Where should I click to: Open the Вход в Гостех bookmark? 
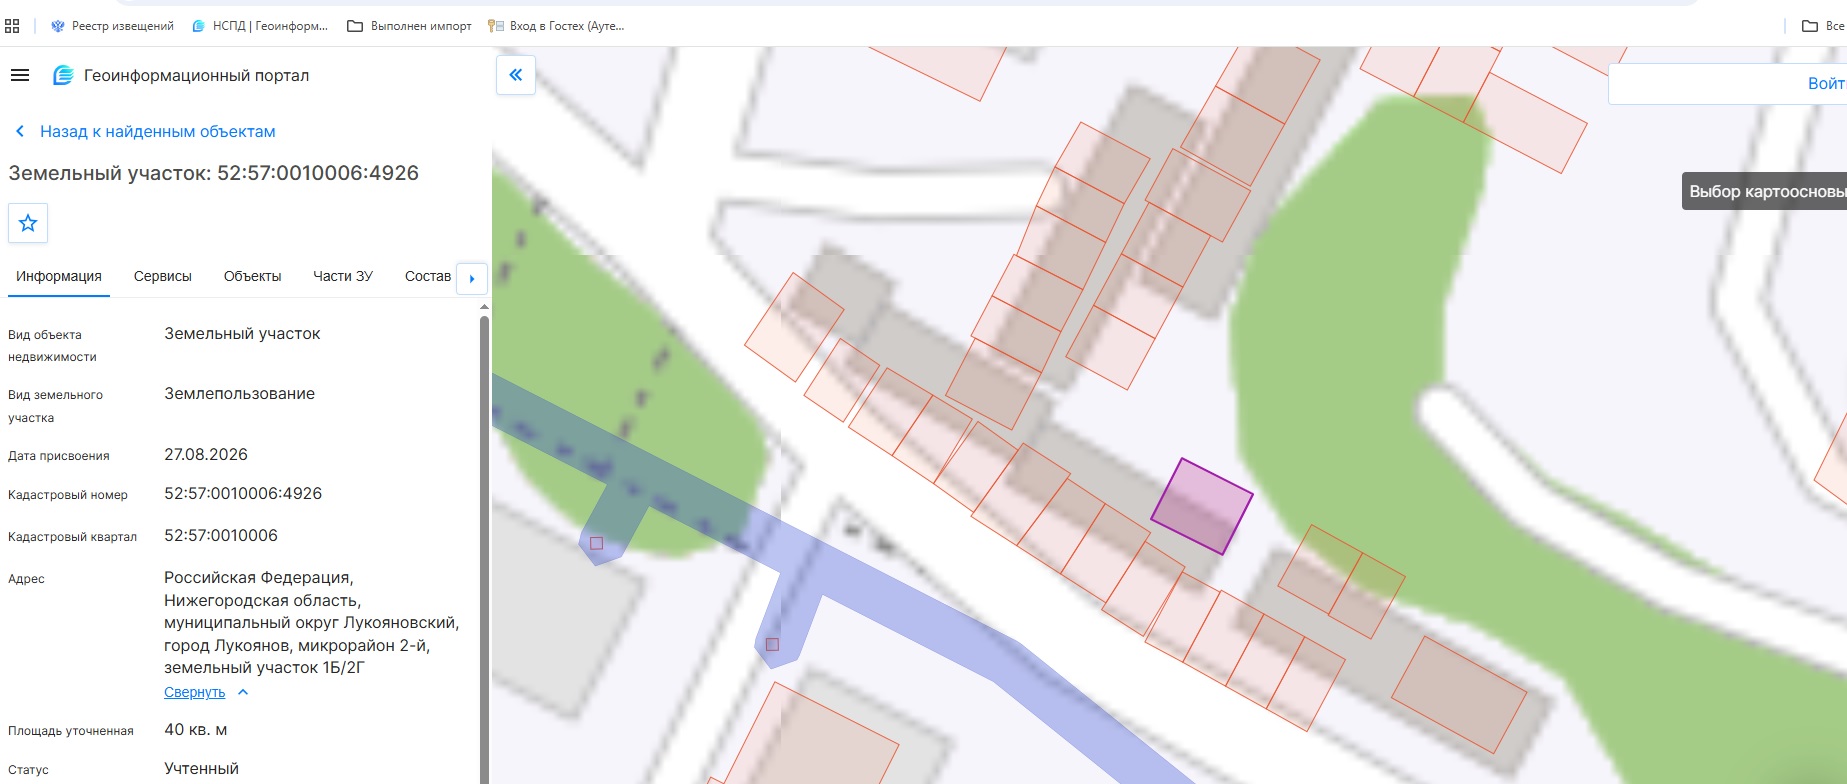(x=556, y=26)
